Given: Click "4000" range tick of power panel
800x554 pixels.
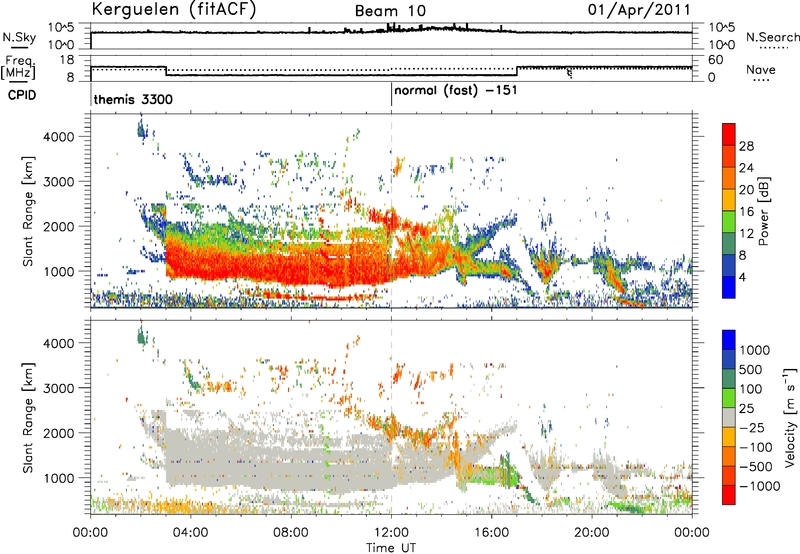Looking at the screenshot, I should coord(59,137).
